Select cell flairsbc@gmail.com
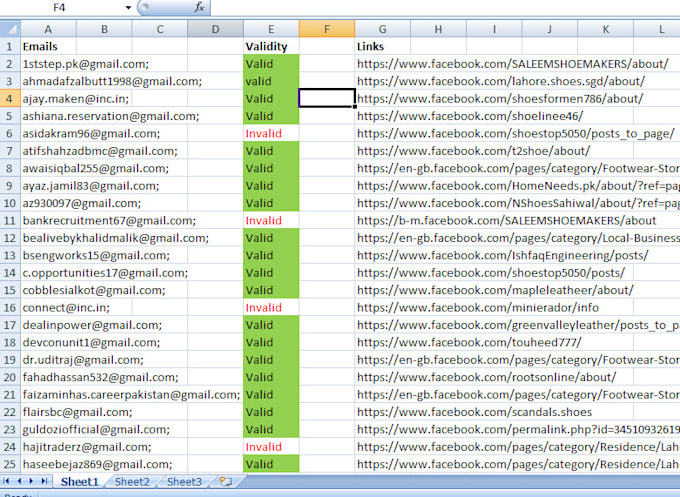Screen dimensions: 680x497 click(77, 412)
